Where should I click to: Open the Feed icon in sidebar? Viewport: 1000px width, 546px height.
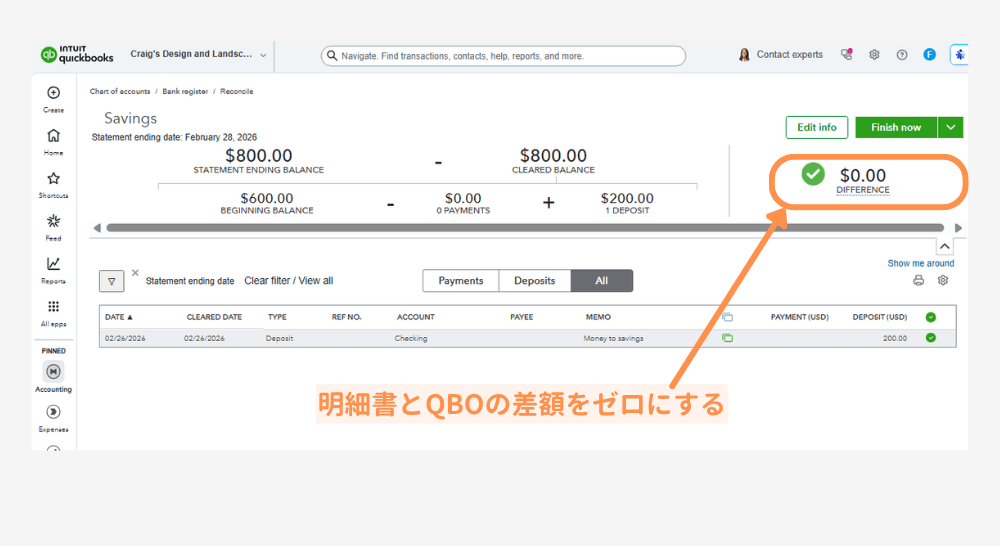point(53,222)
